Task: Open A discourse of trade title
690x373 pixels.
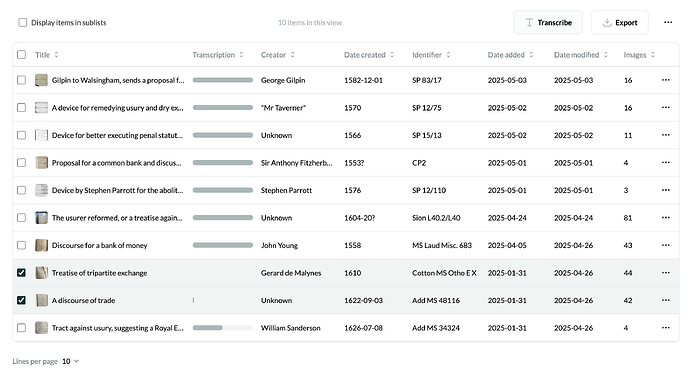Action: [x=84, y=300]
